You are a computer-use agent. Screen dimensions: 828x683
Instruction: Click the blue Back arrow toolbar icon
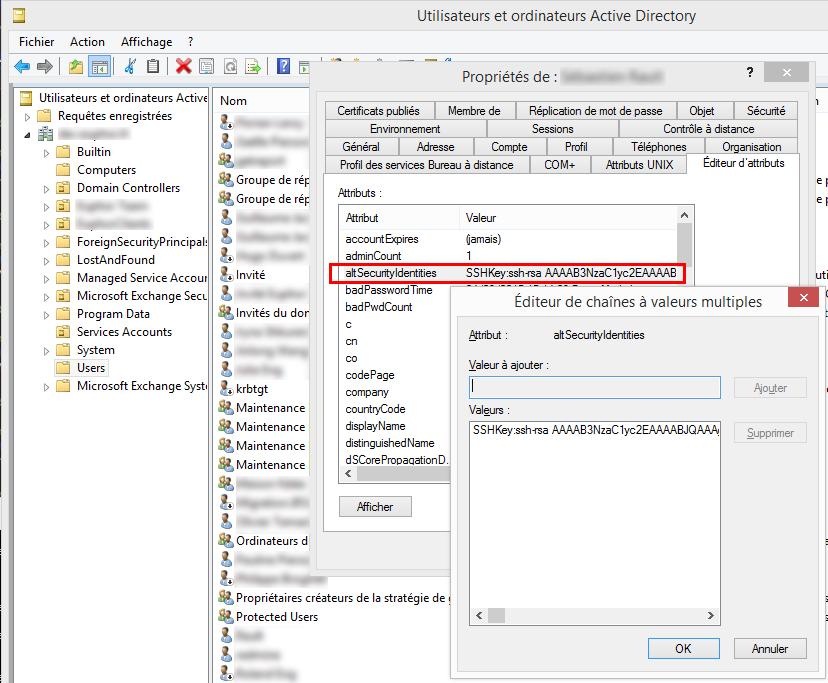click(22, 66)
